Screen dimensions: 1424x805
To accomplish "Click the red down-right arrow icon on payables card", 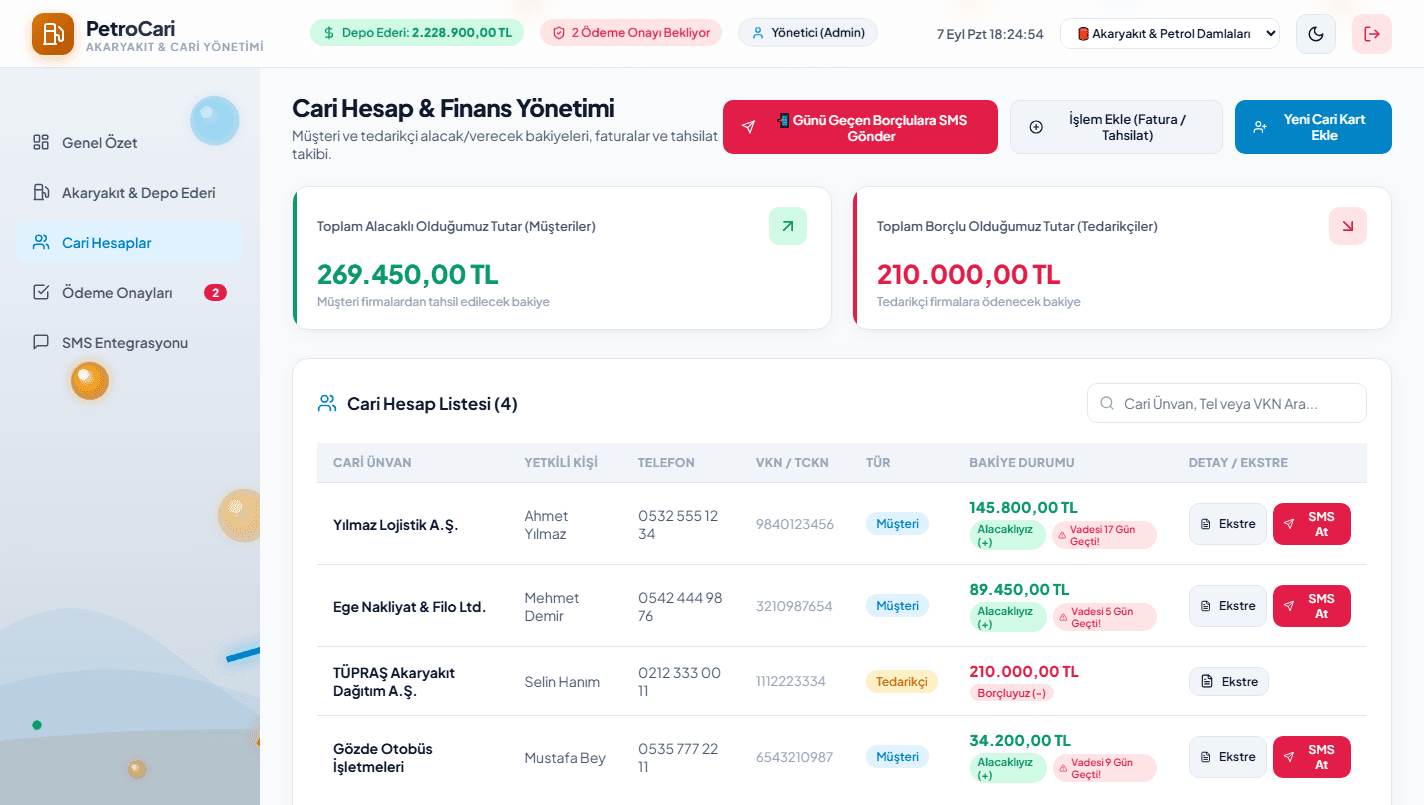I will click(1348, 226).
